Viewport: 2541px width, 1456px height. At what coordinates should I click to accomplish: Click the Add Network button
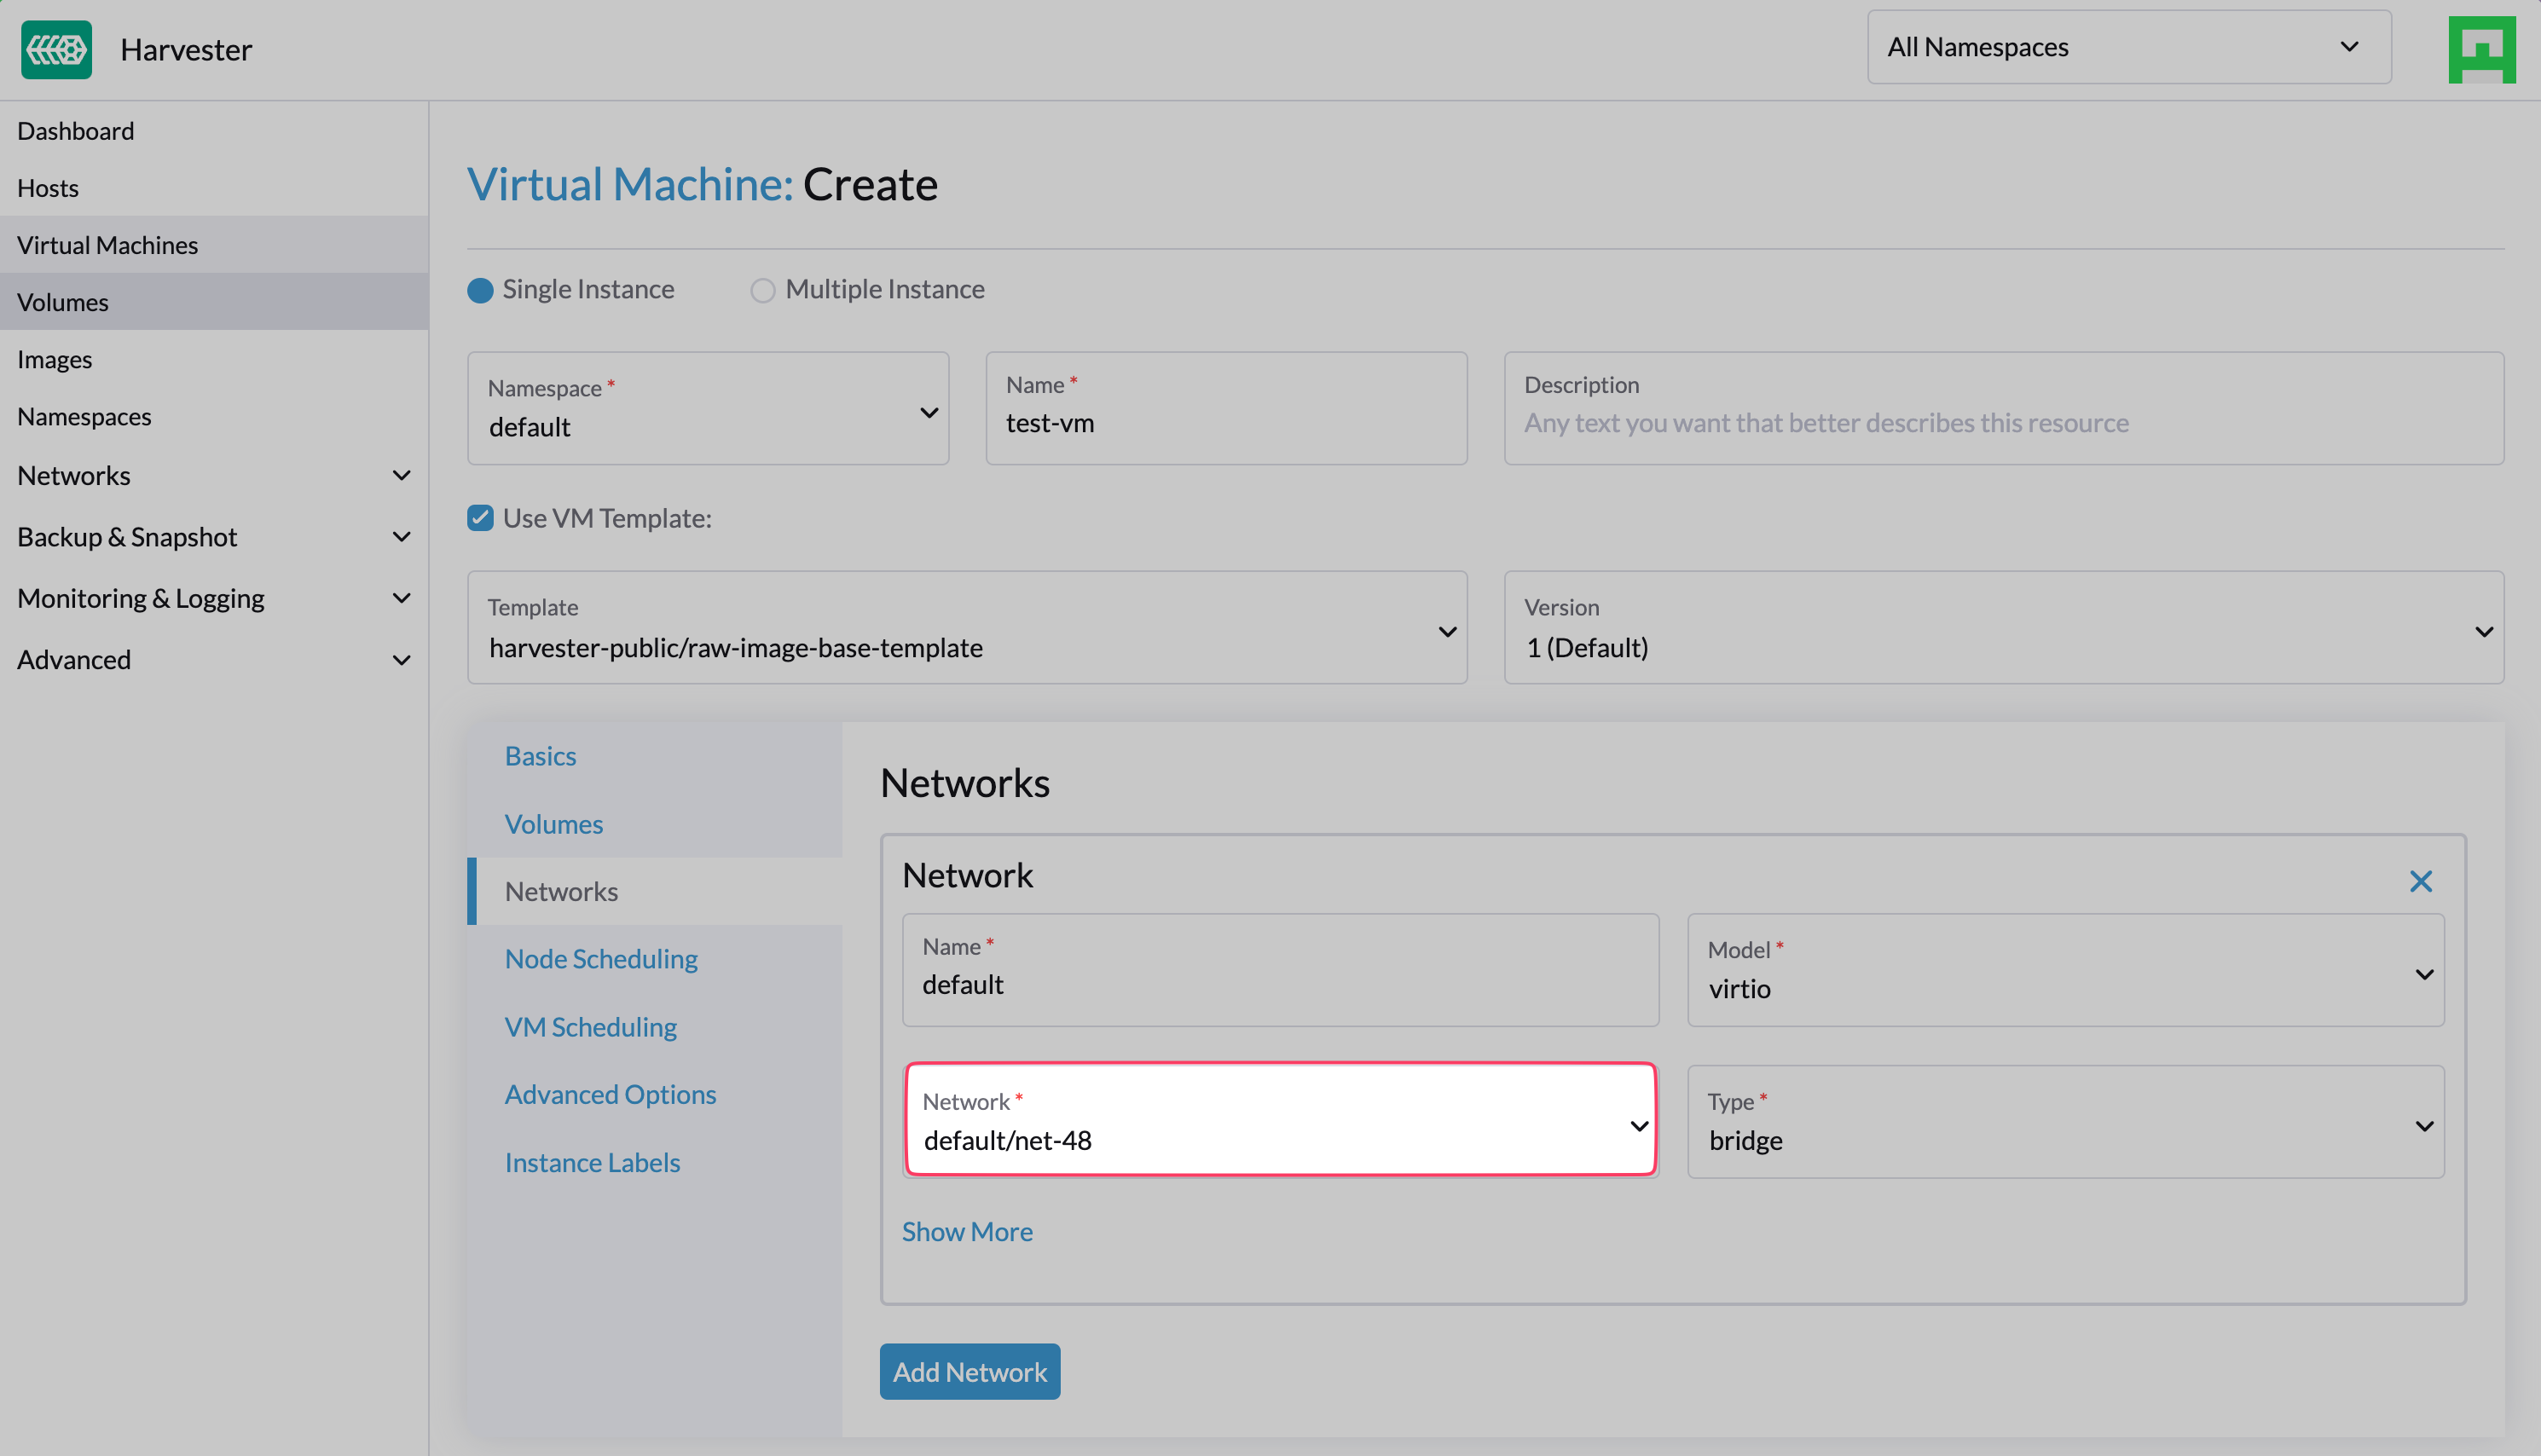pyautogui.click(x=969, y=1371)
